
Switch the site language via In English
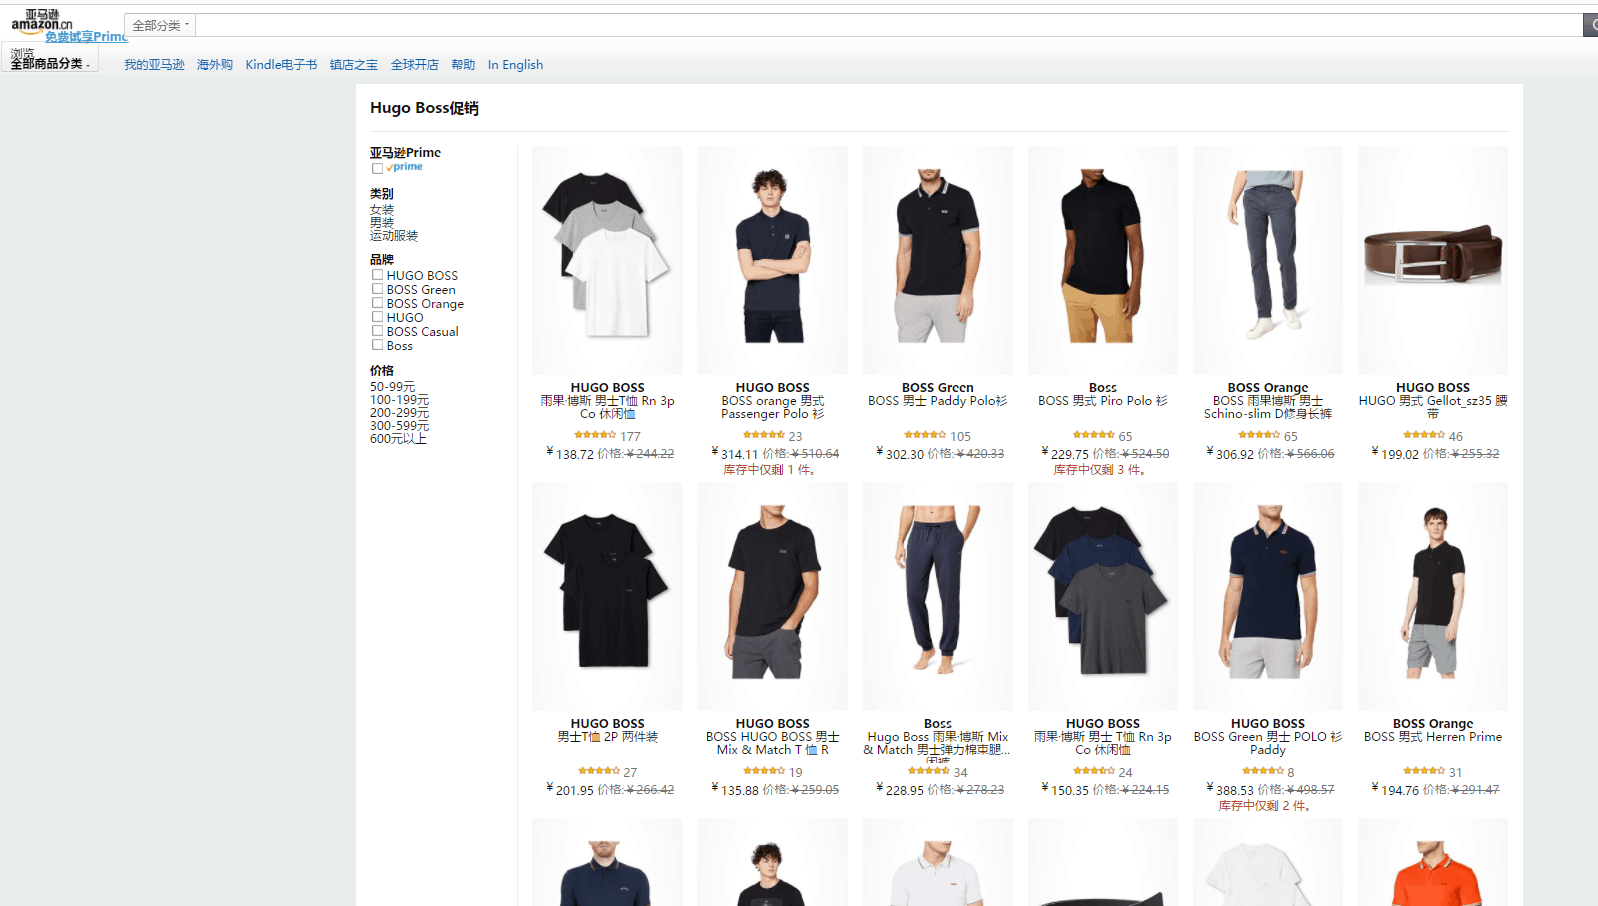click(515, 65)
